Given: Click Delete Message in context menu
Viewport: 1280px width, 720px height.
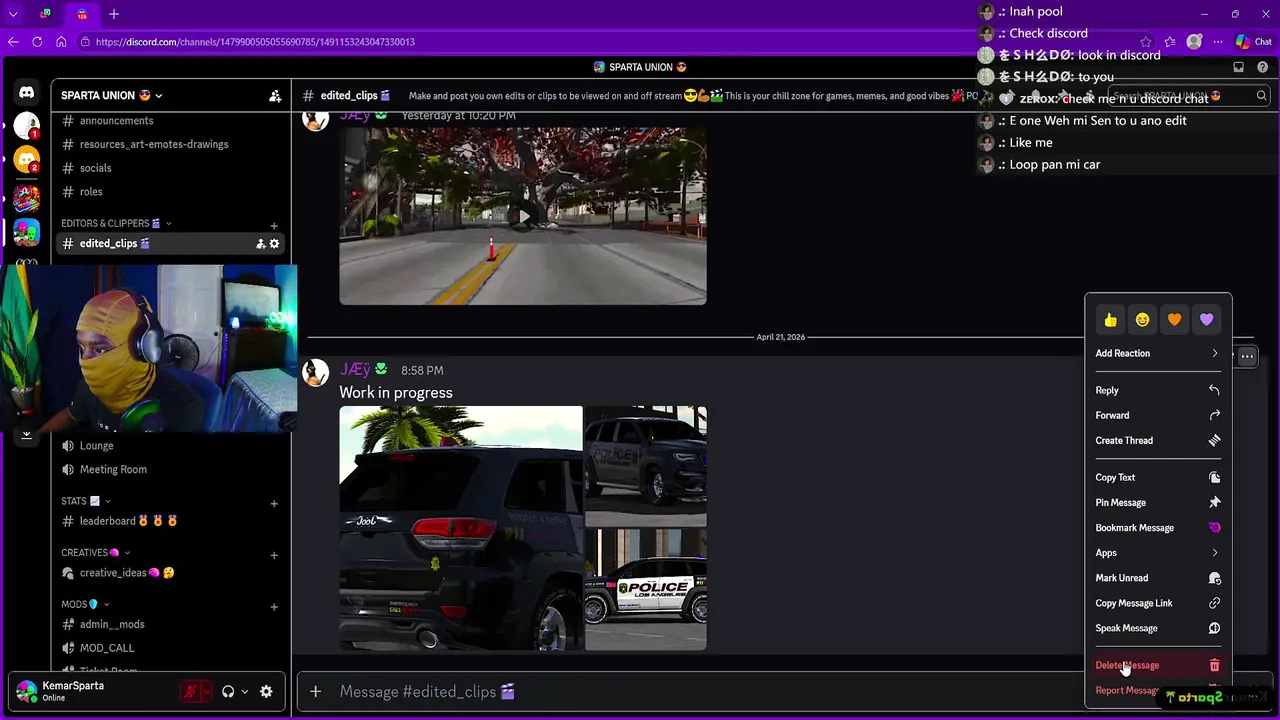Looking at the screenshot, I should pyautogui.click(x=1158, y=666).
